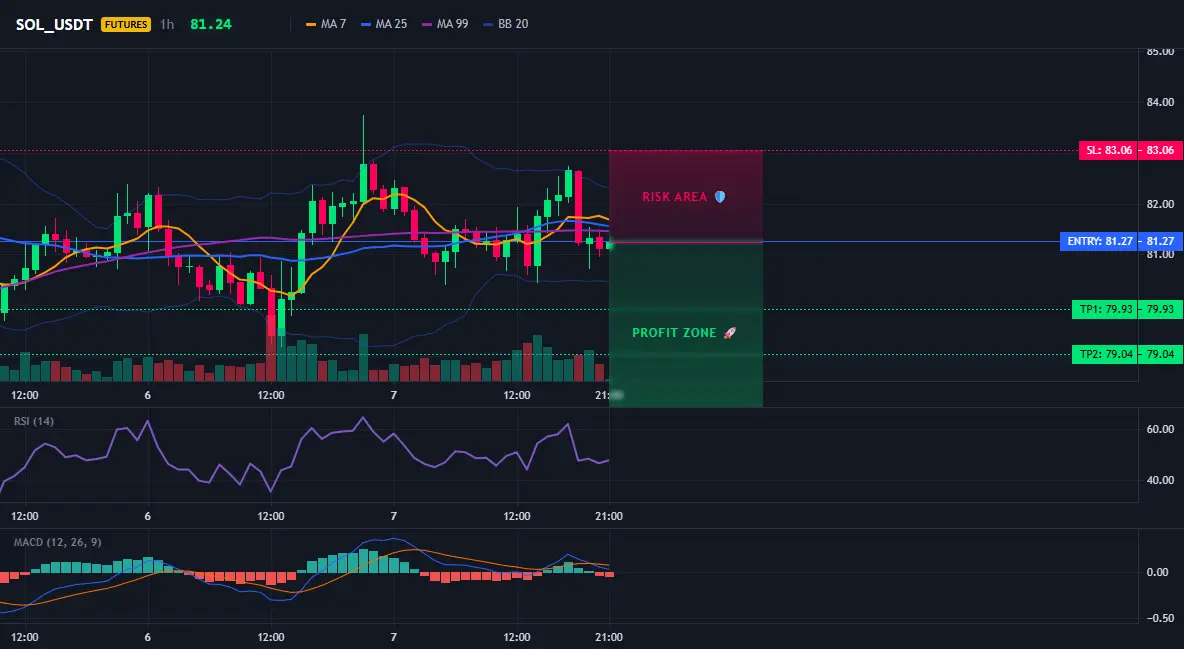Click the SL: 83.06 stop loss label
Image resolution: width=1184 pixels, height=649 pixels.
1108,150
